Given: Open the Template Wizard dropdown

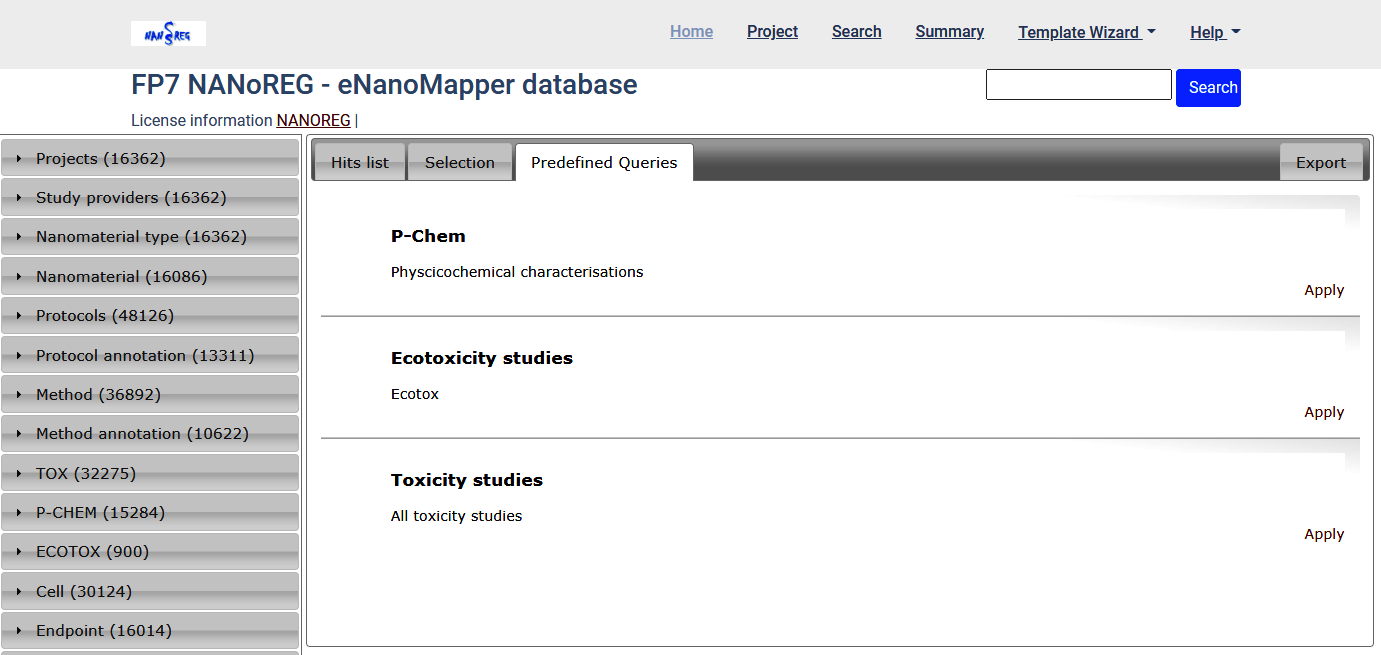Looking at the screenshot, I should (x=1086, y=32).
